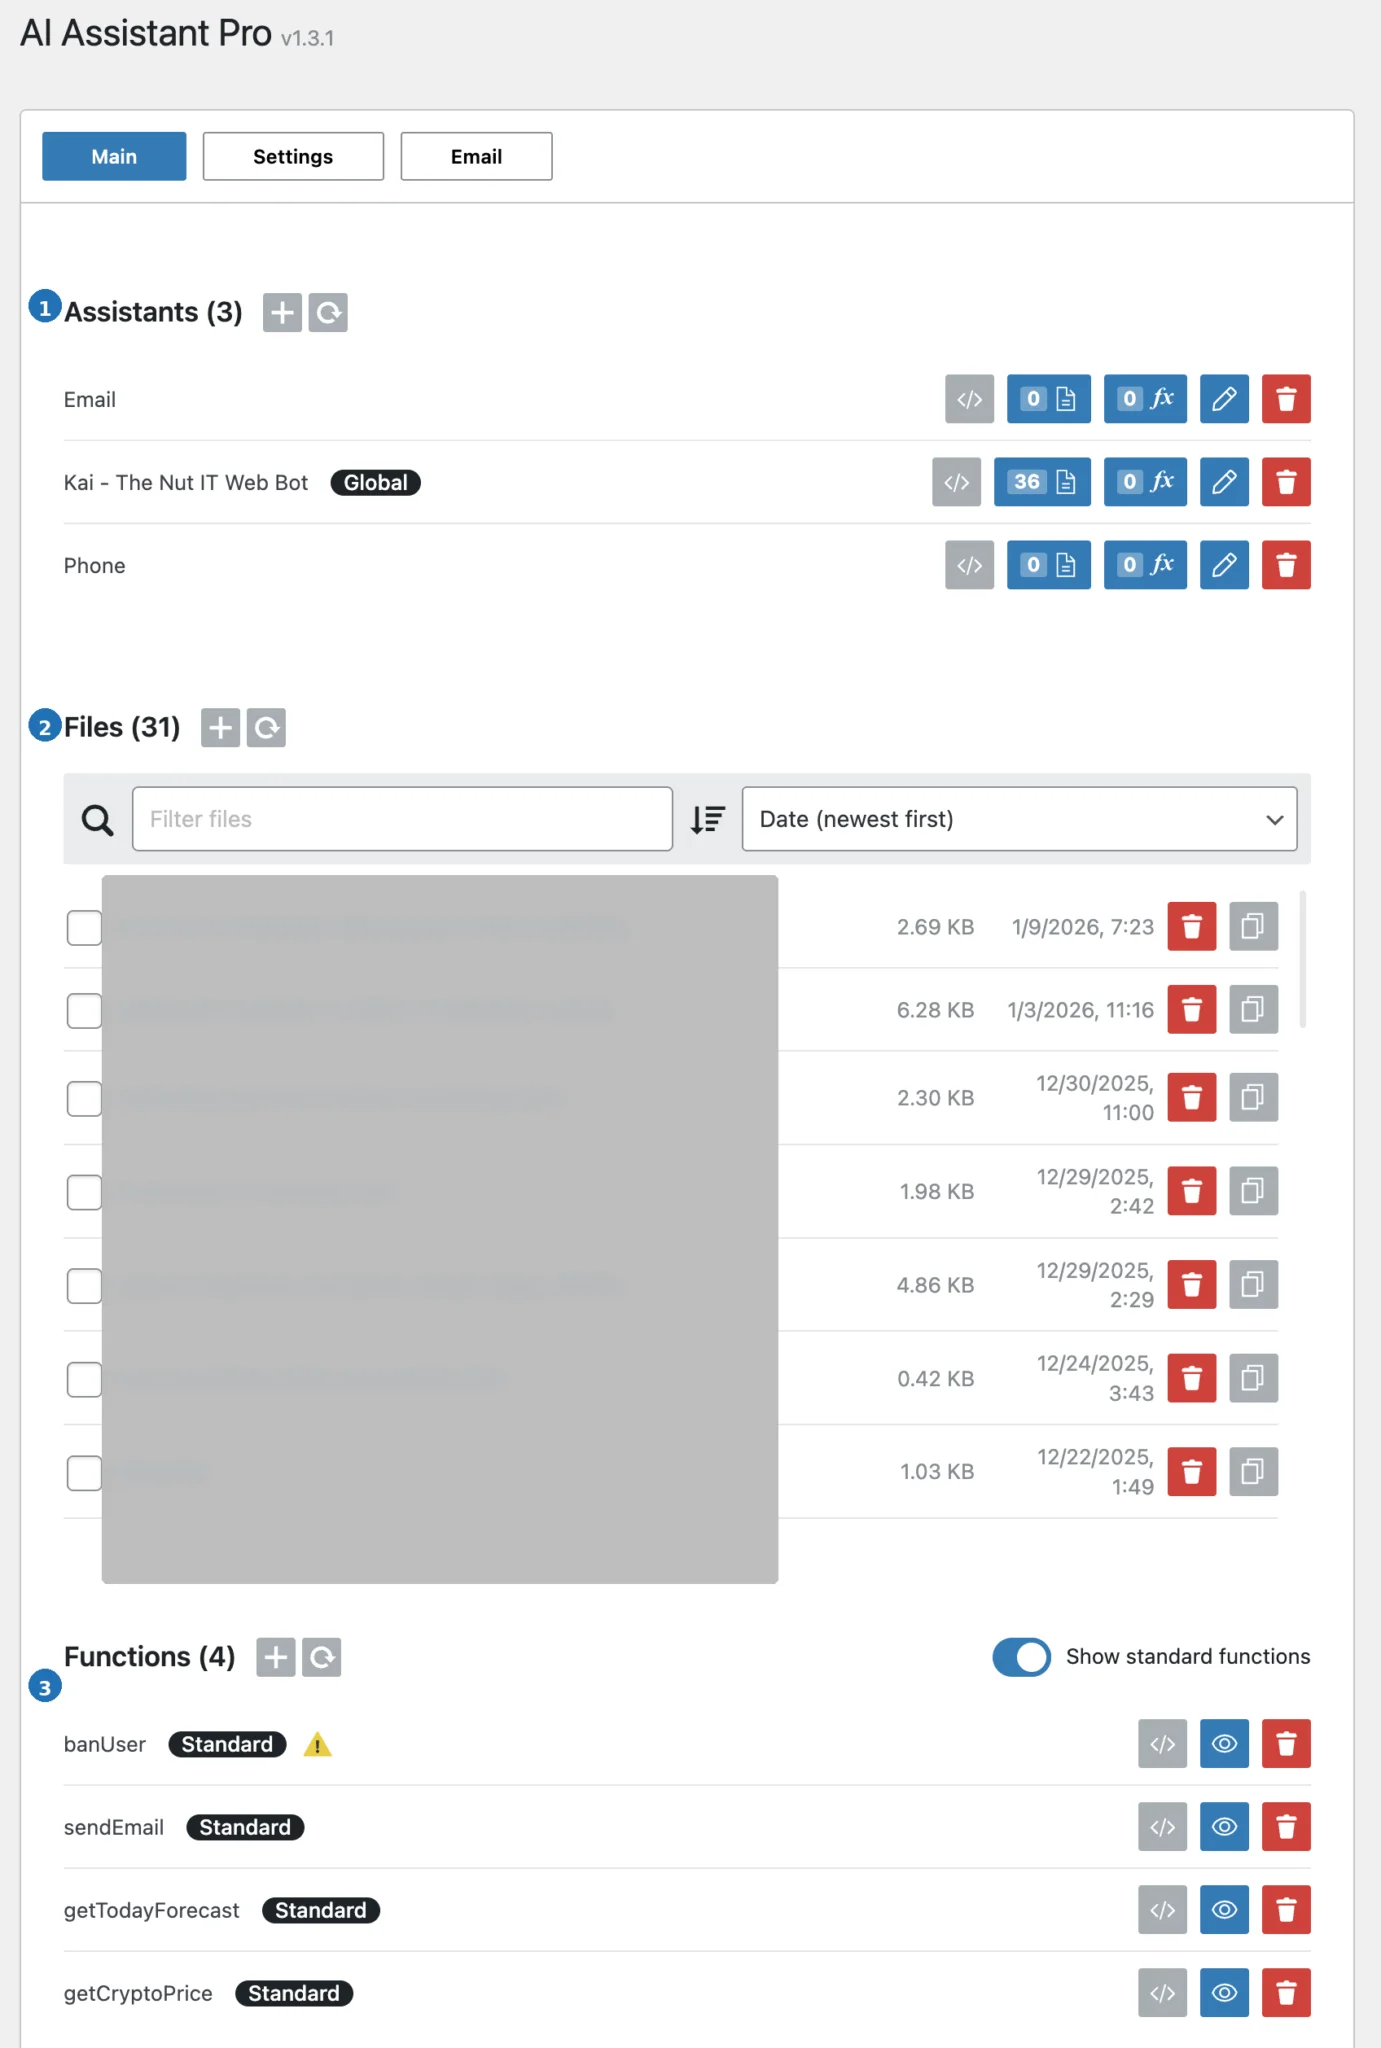Open functions for the Phone assistant
This screenshot has width=1381, height=2048.
coord(1144,566)
